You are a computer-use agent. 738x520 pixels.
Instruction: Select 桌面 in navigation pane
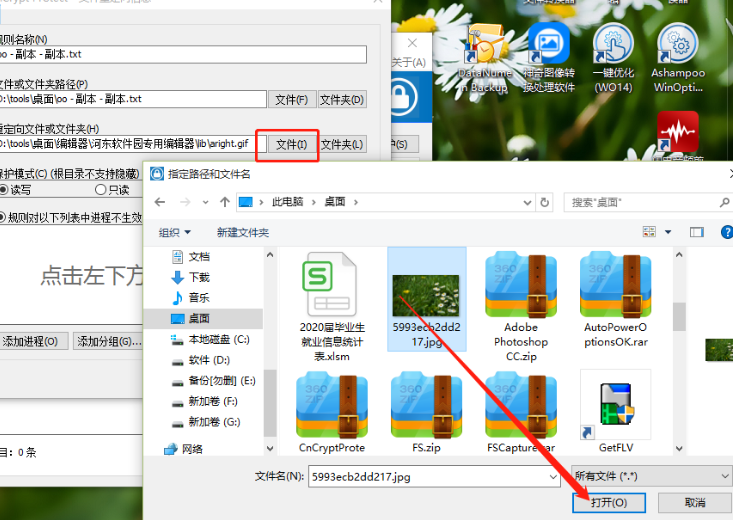point(203,319)
